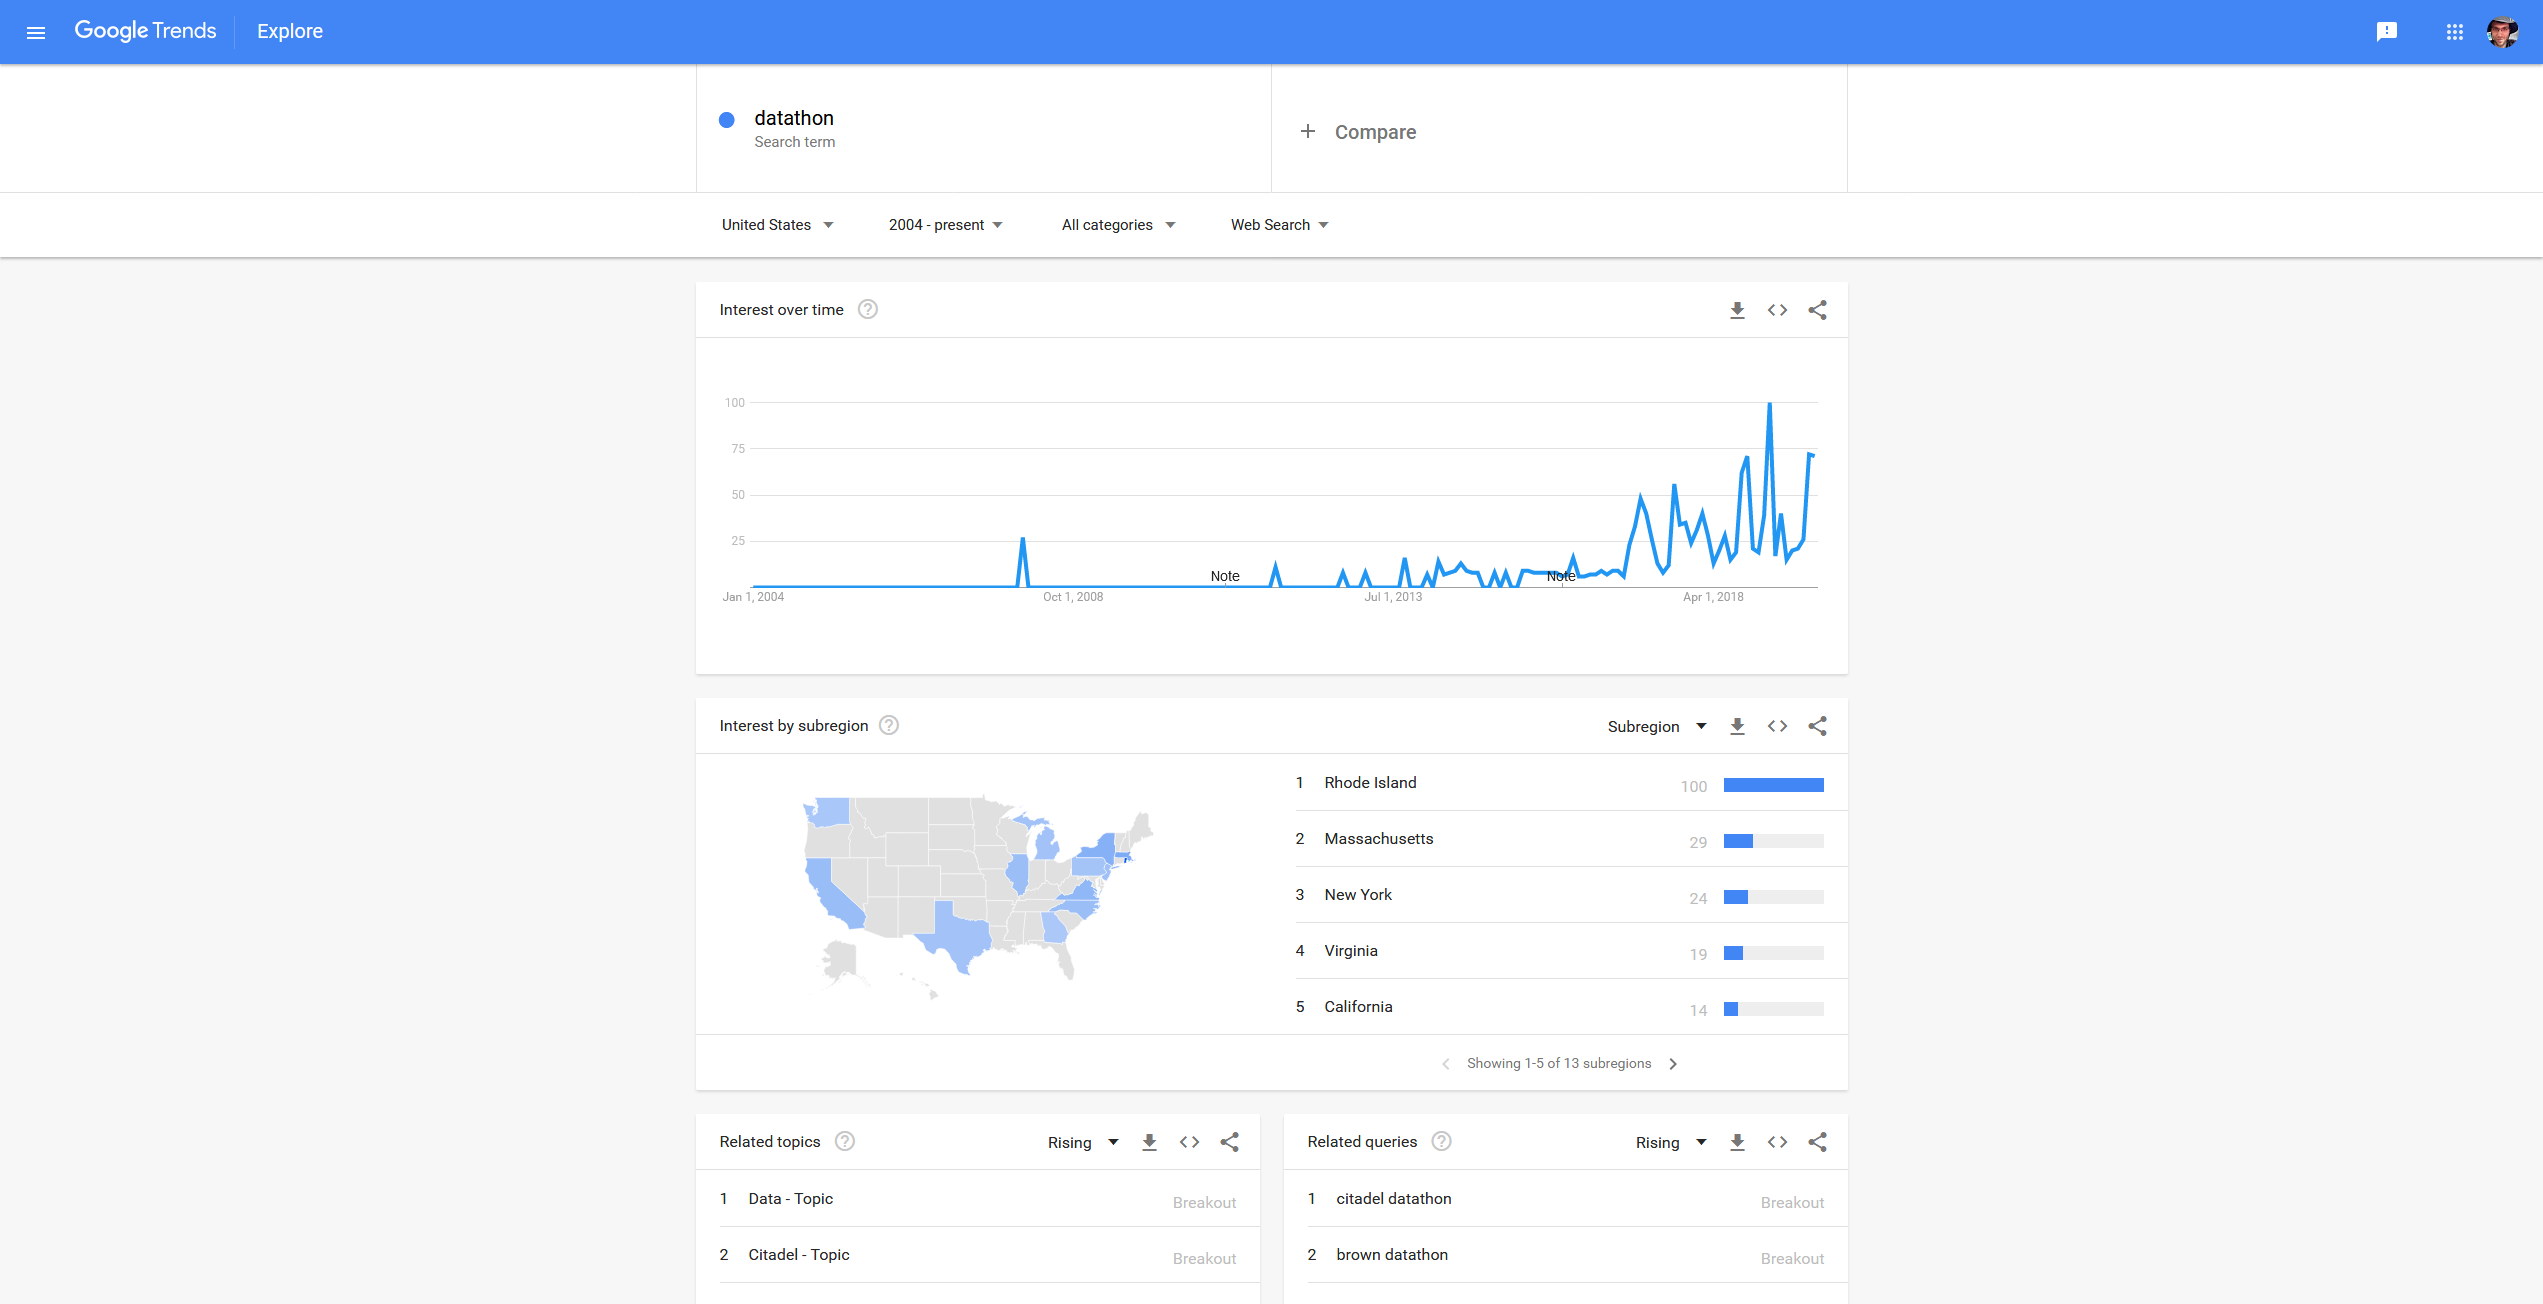Click the download icon for Interest over time
The height and width of the screenshot is (1304, 2543).
tap(1736, 309)
